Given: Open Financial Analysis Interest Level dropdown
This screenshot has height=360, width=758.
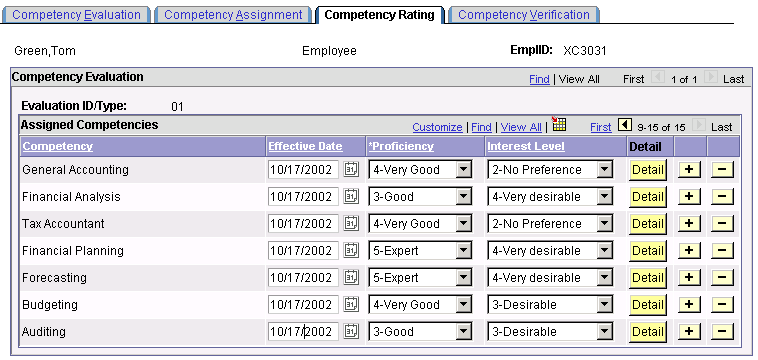Looking at the screenshot, I should (x=550, y=197).
